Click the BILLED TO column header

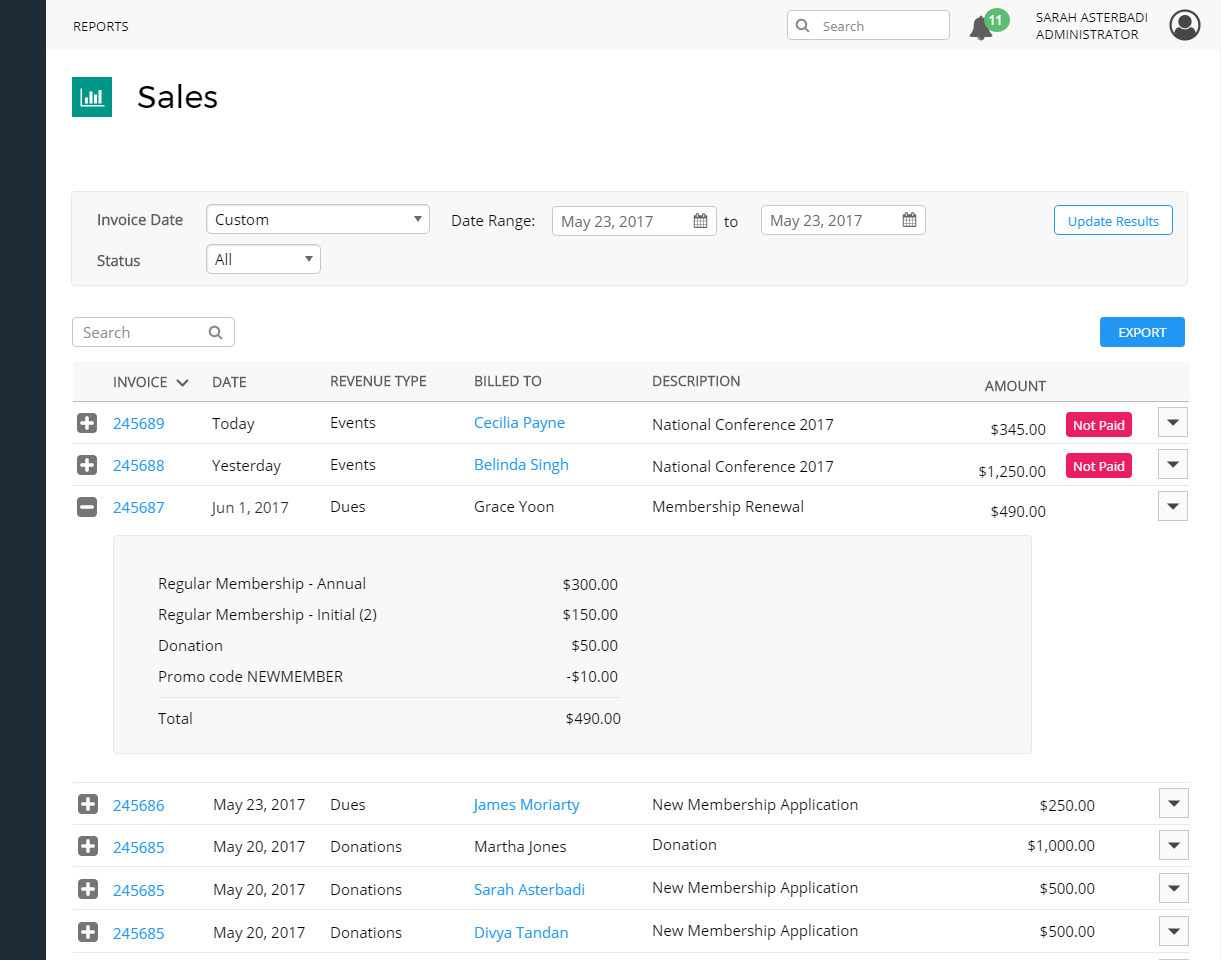click(508, 381)
